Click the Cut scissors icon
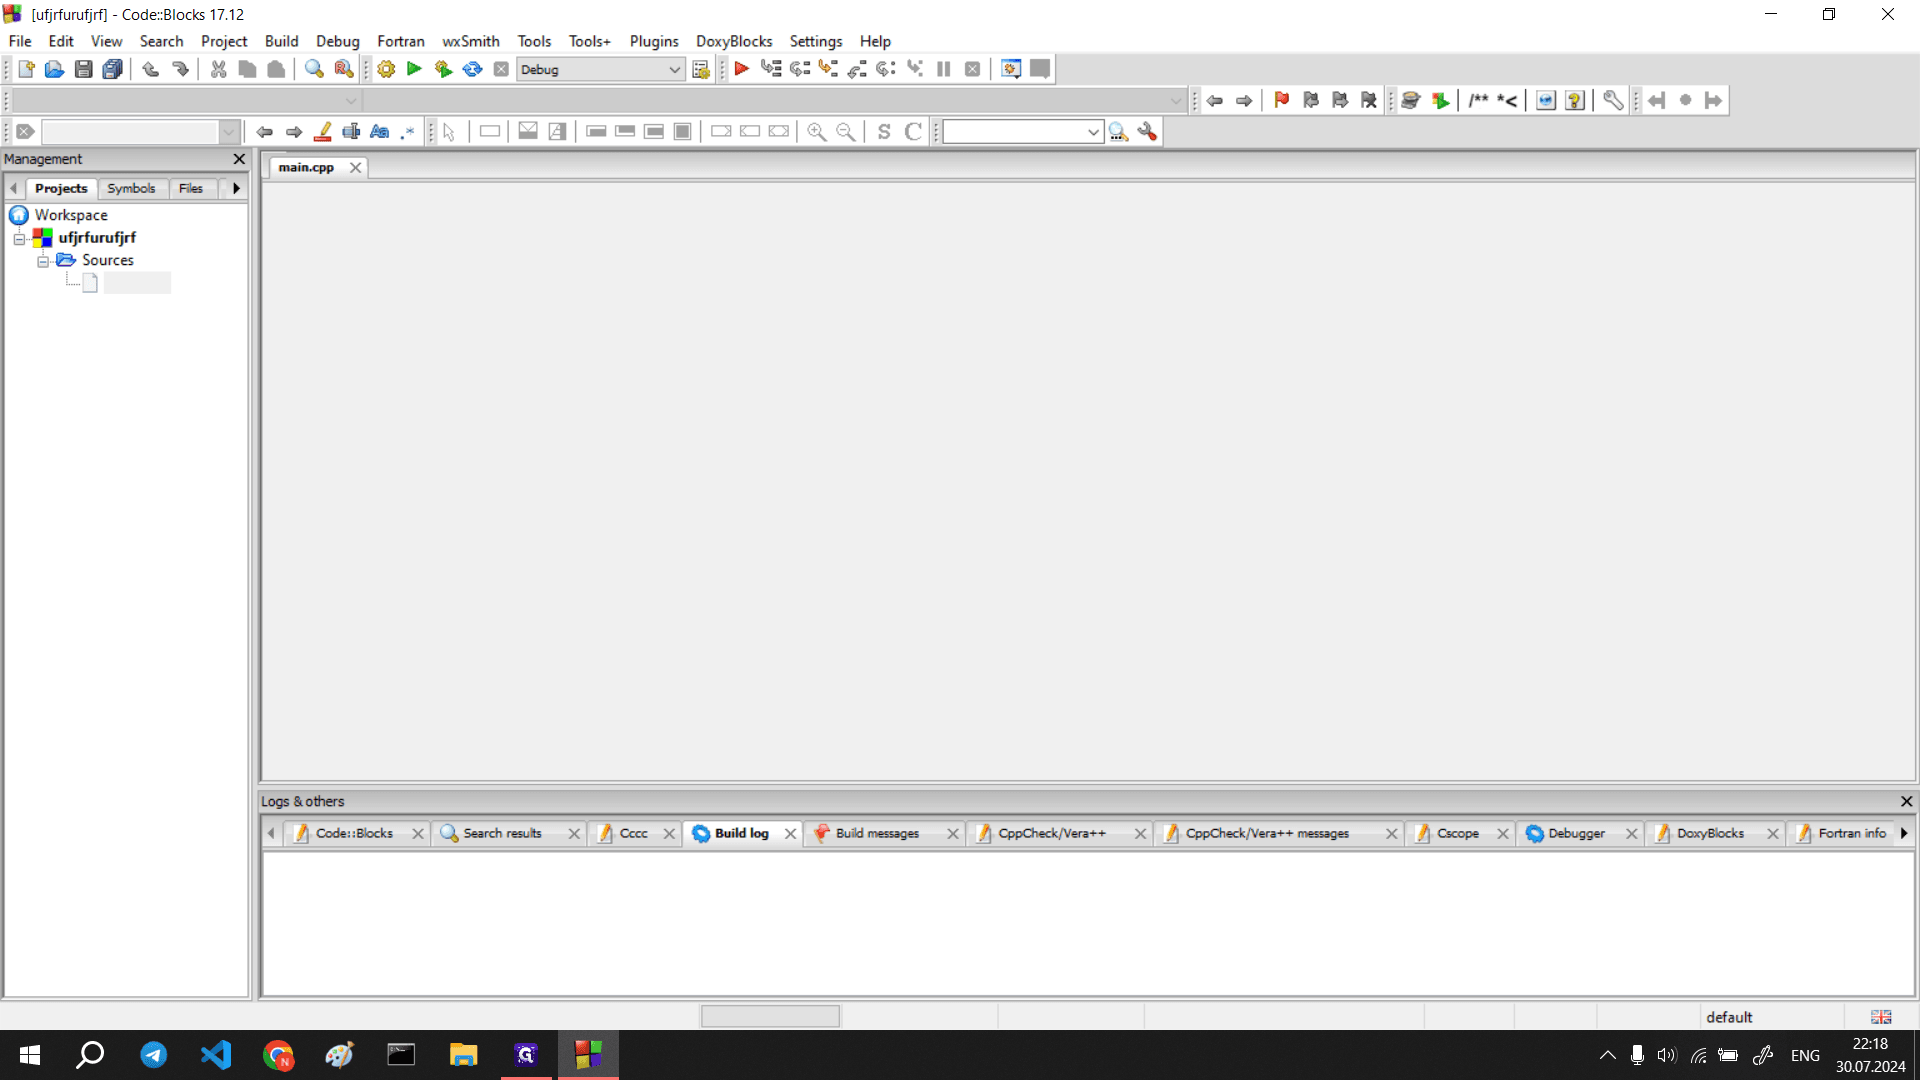Image resolution: width=1920 pixels, height=1080 pixels. point(218,69)
